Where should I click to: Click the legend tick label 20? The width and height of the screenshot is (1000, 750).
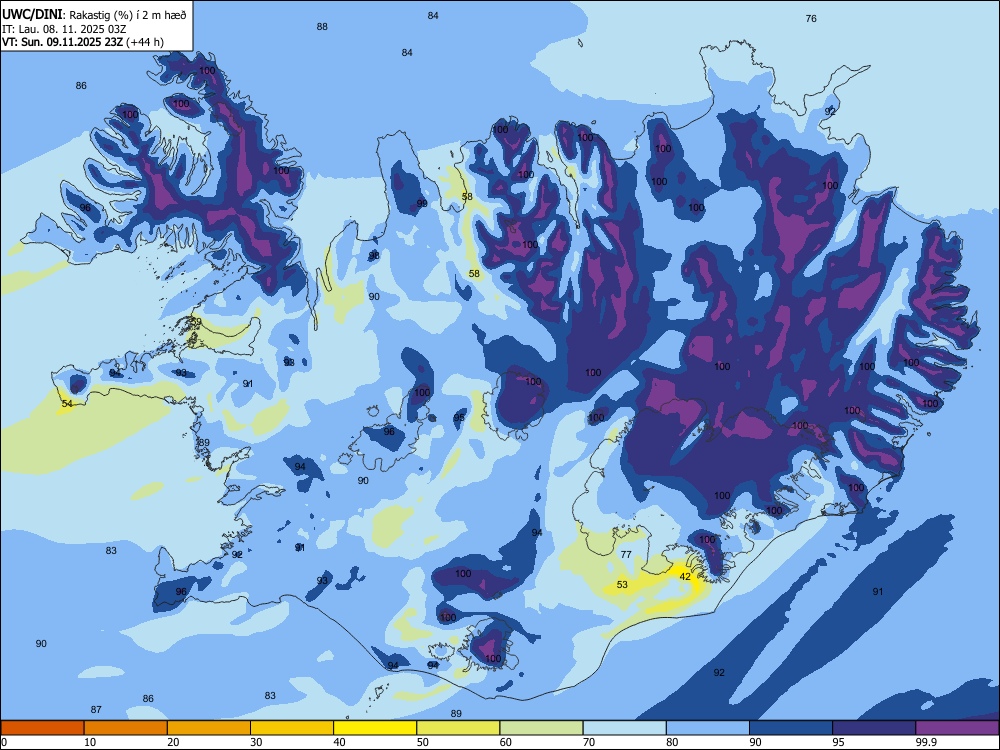[x=173, y=742]
